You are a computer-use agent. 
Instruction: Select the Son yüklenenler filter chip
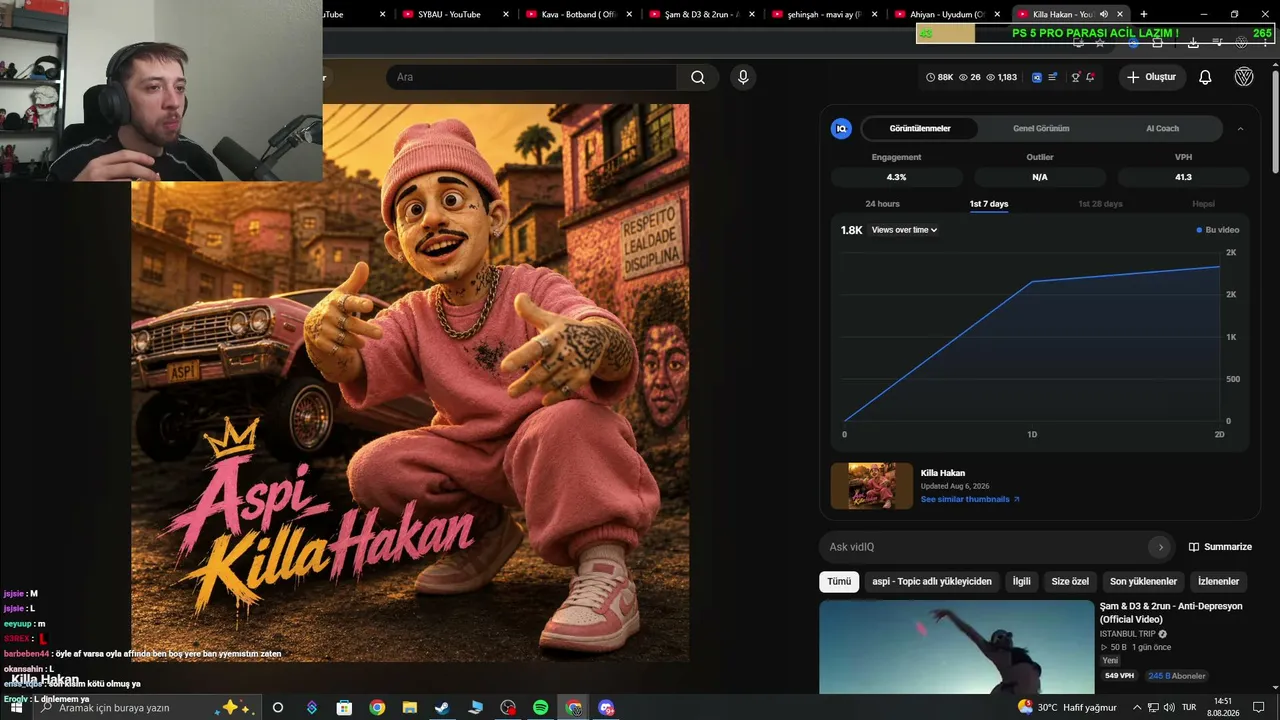pos(1143,581)
